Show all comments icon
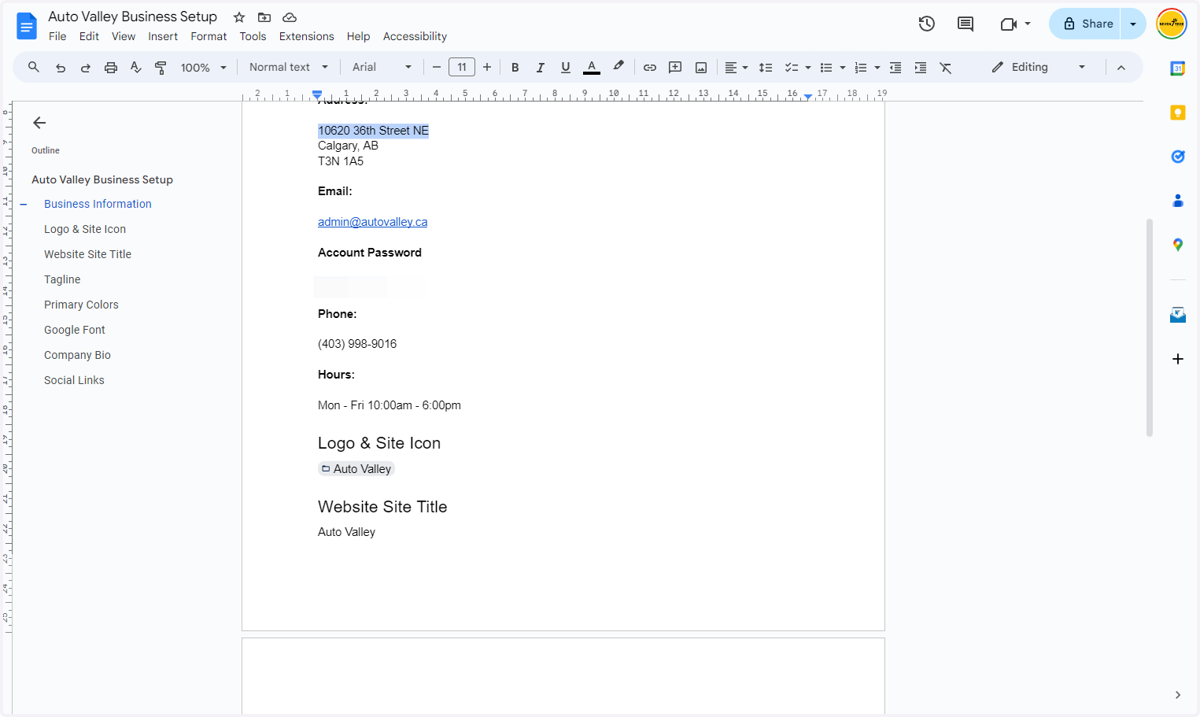The height and width of the screenshot is (717, 1200). (x=965, y=24)
